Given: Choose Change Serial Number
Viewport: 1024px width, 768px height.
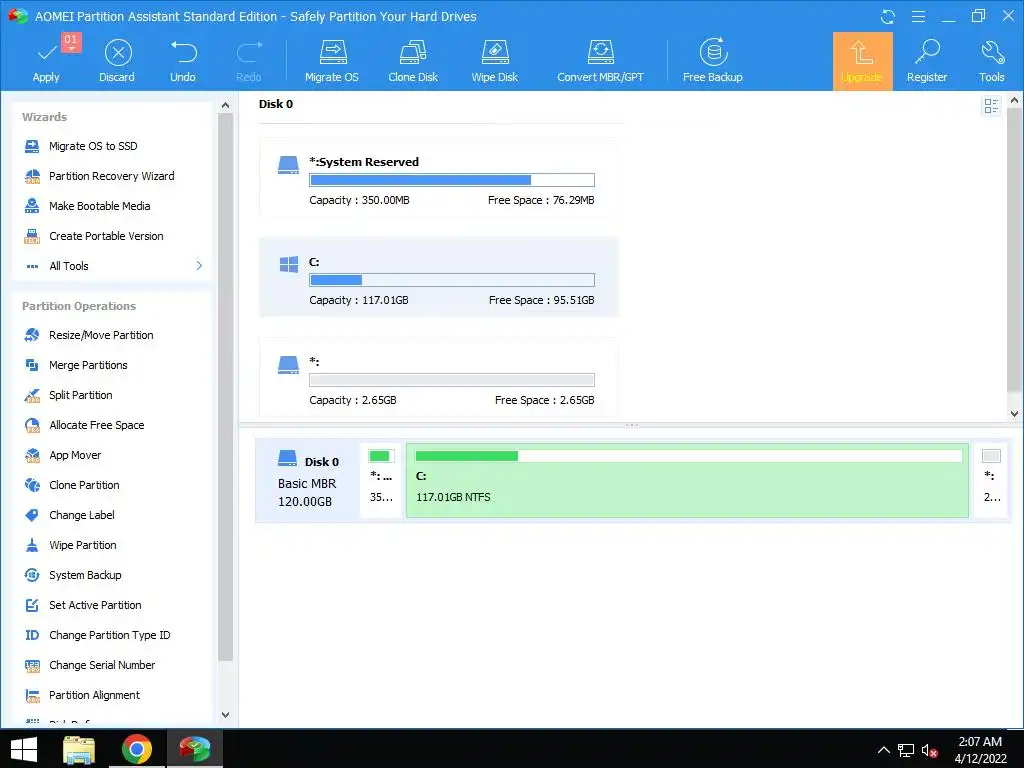Looking at the screenshot, I should [102, 665].
